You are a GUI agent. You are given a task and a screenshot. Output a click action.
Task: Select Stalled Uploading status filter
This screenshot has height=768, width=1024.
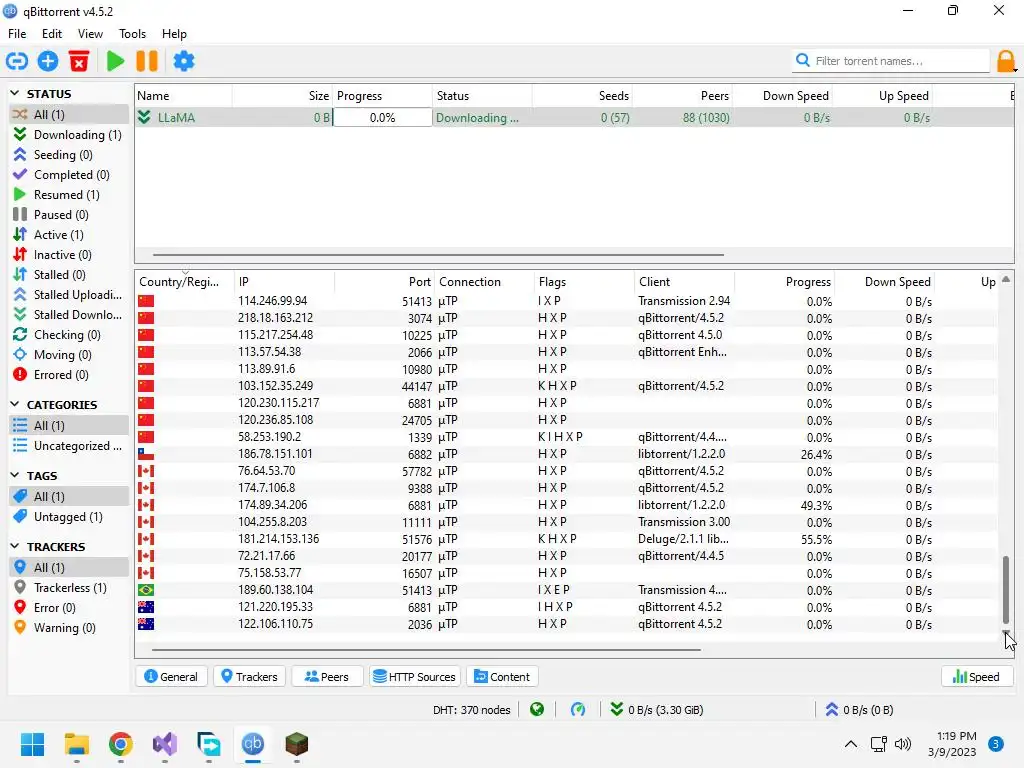[69, 295]
